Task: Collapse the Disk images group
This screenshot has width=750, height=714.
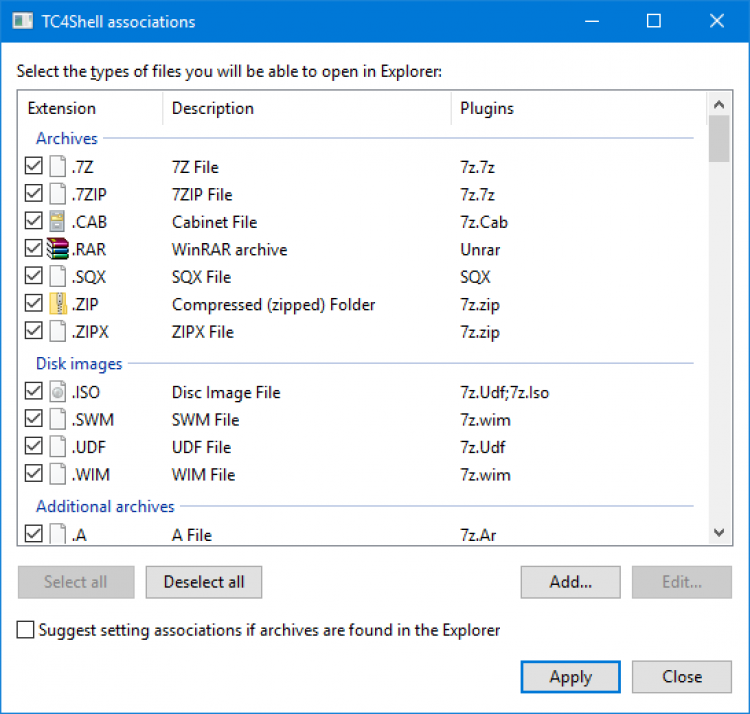Action: coord(79,364)
